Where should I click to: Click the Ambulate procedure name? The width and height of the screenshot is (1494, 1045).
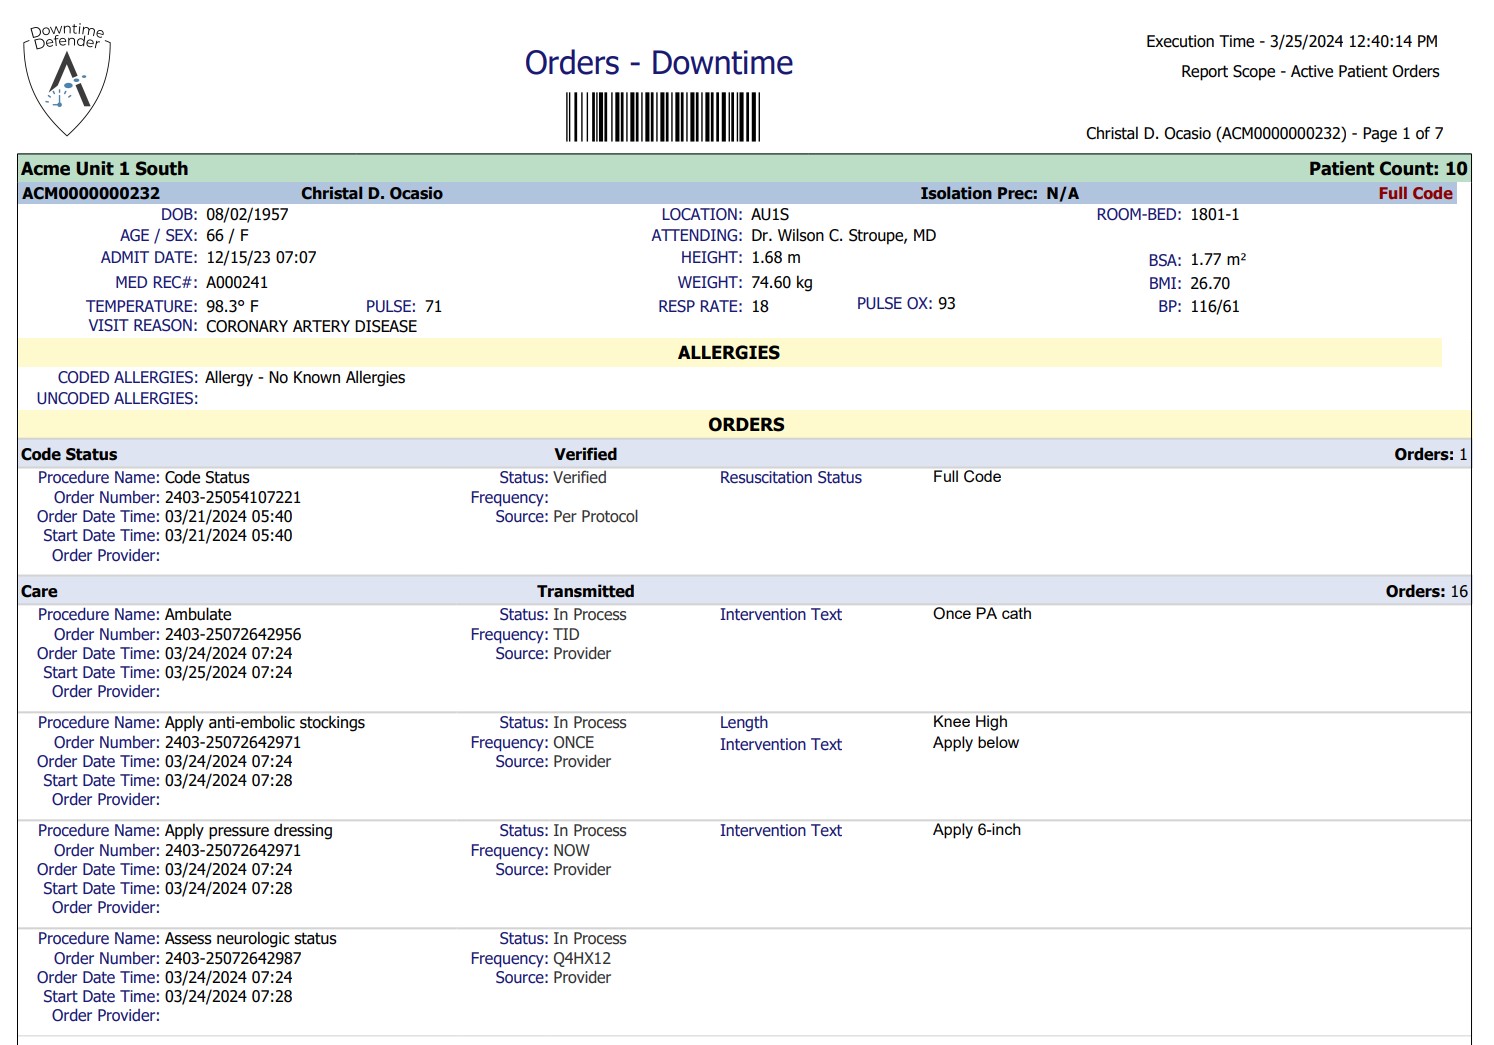point(198,615)
